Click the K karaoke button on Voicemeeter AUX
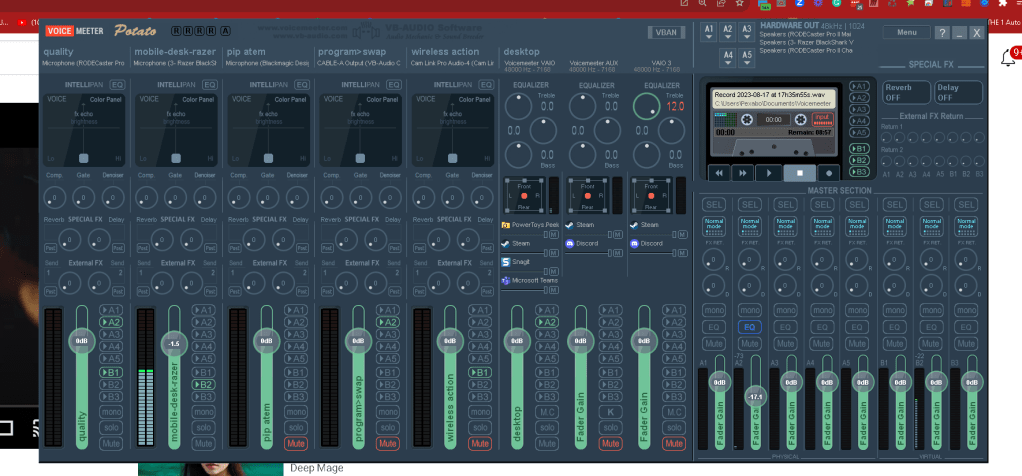Viewport: 1022px width, 476px height. [x=610, y=412]
